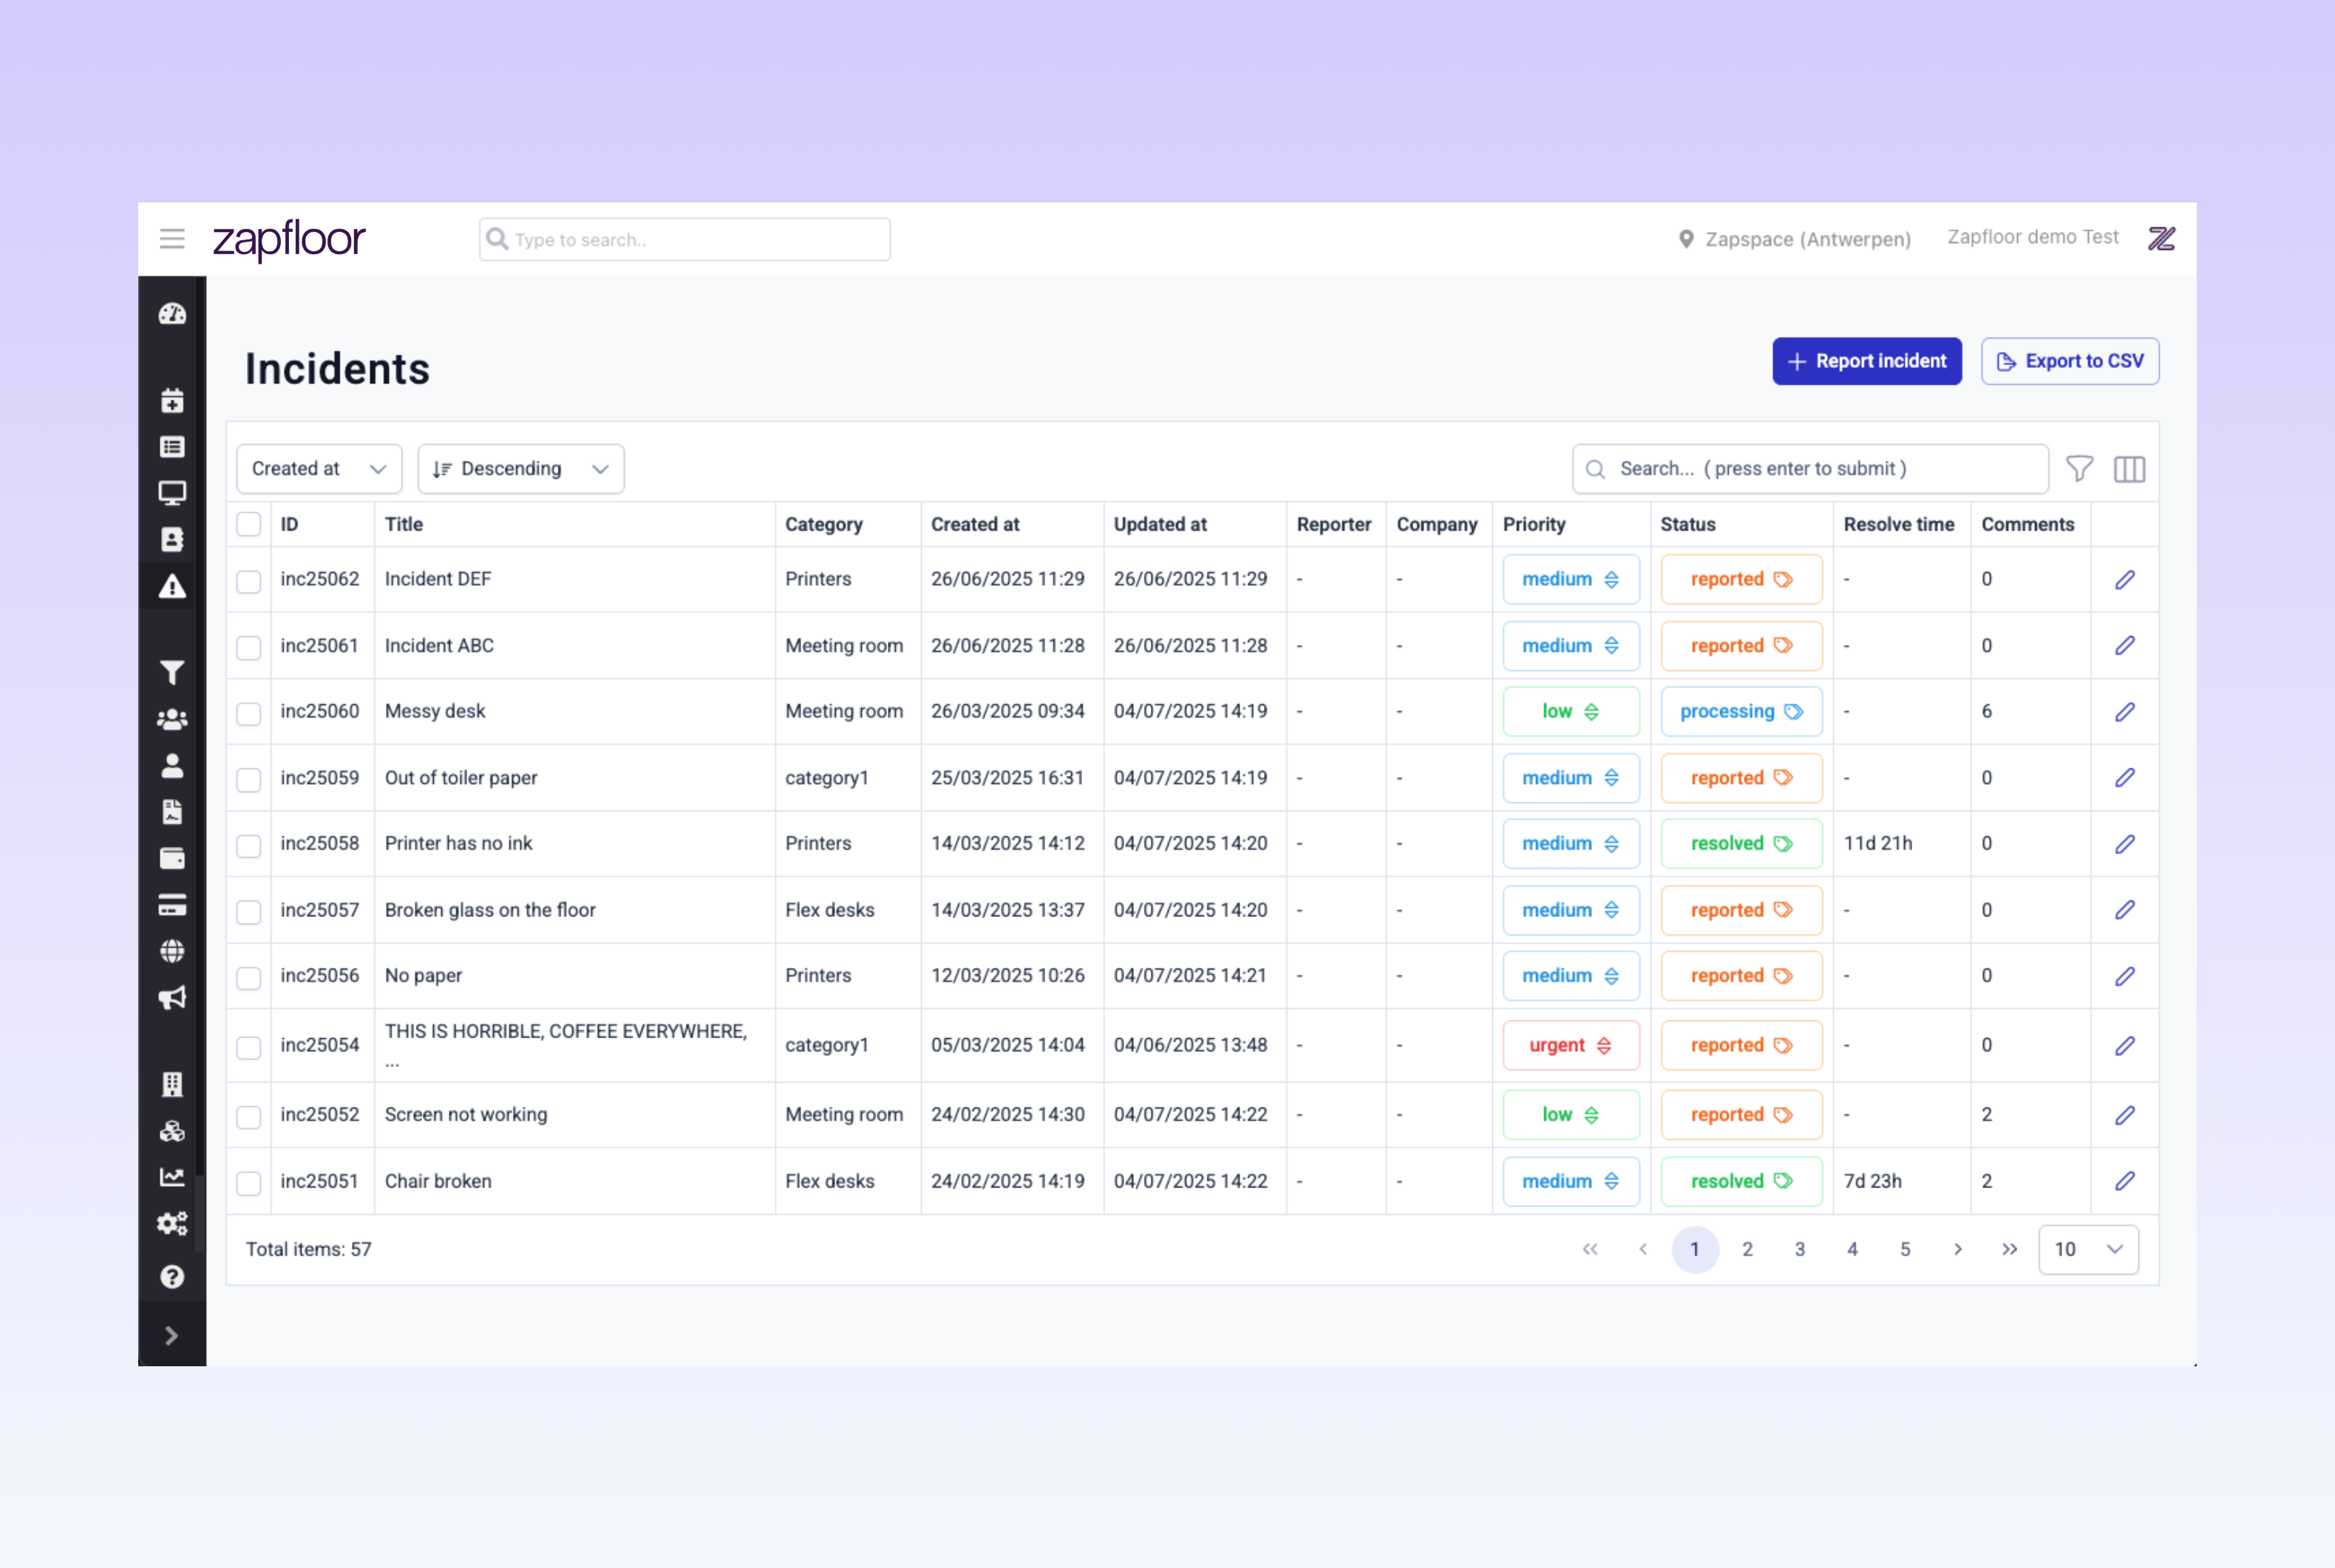Open low priority dropdown for Messy desk

pyautogui.click(x=1571, y=711)
